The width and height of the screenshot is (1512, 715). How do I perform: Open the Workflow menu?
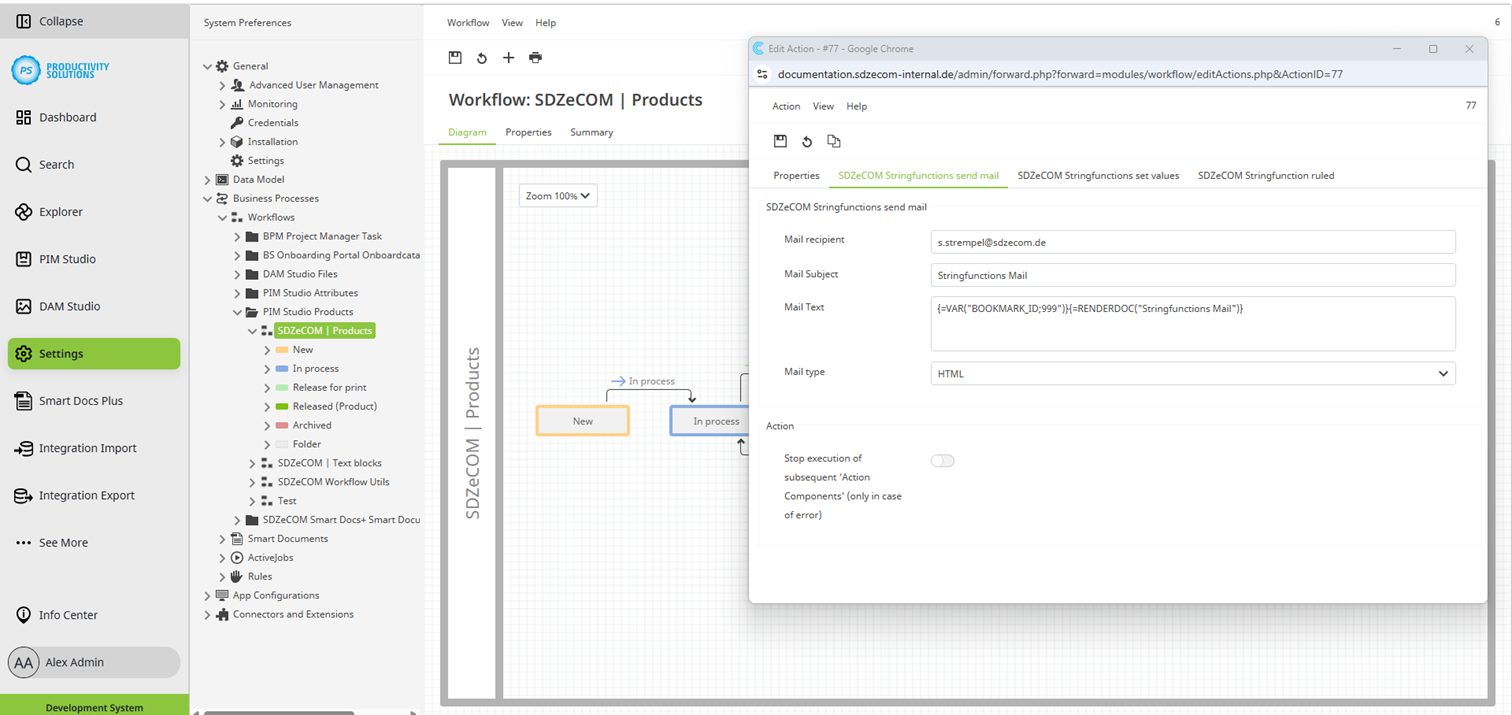coord(468,22)
